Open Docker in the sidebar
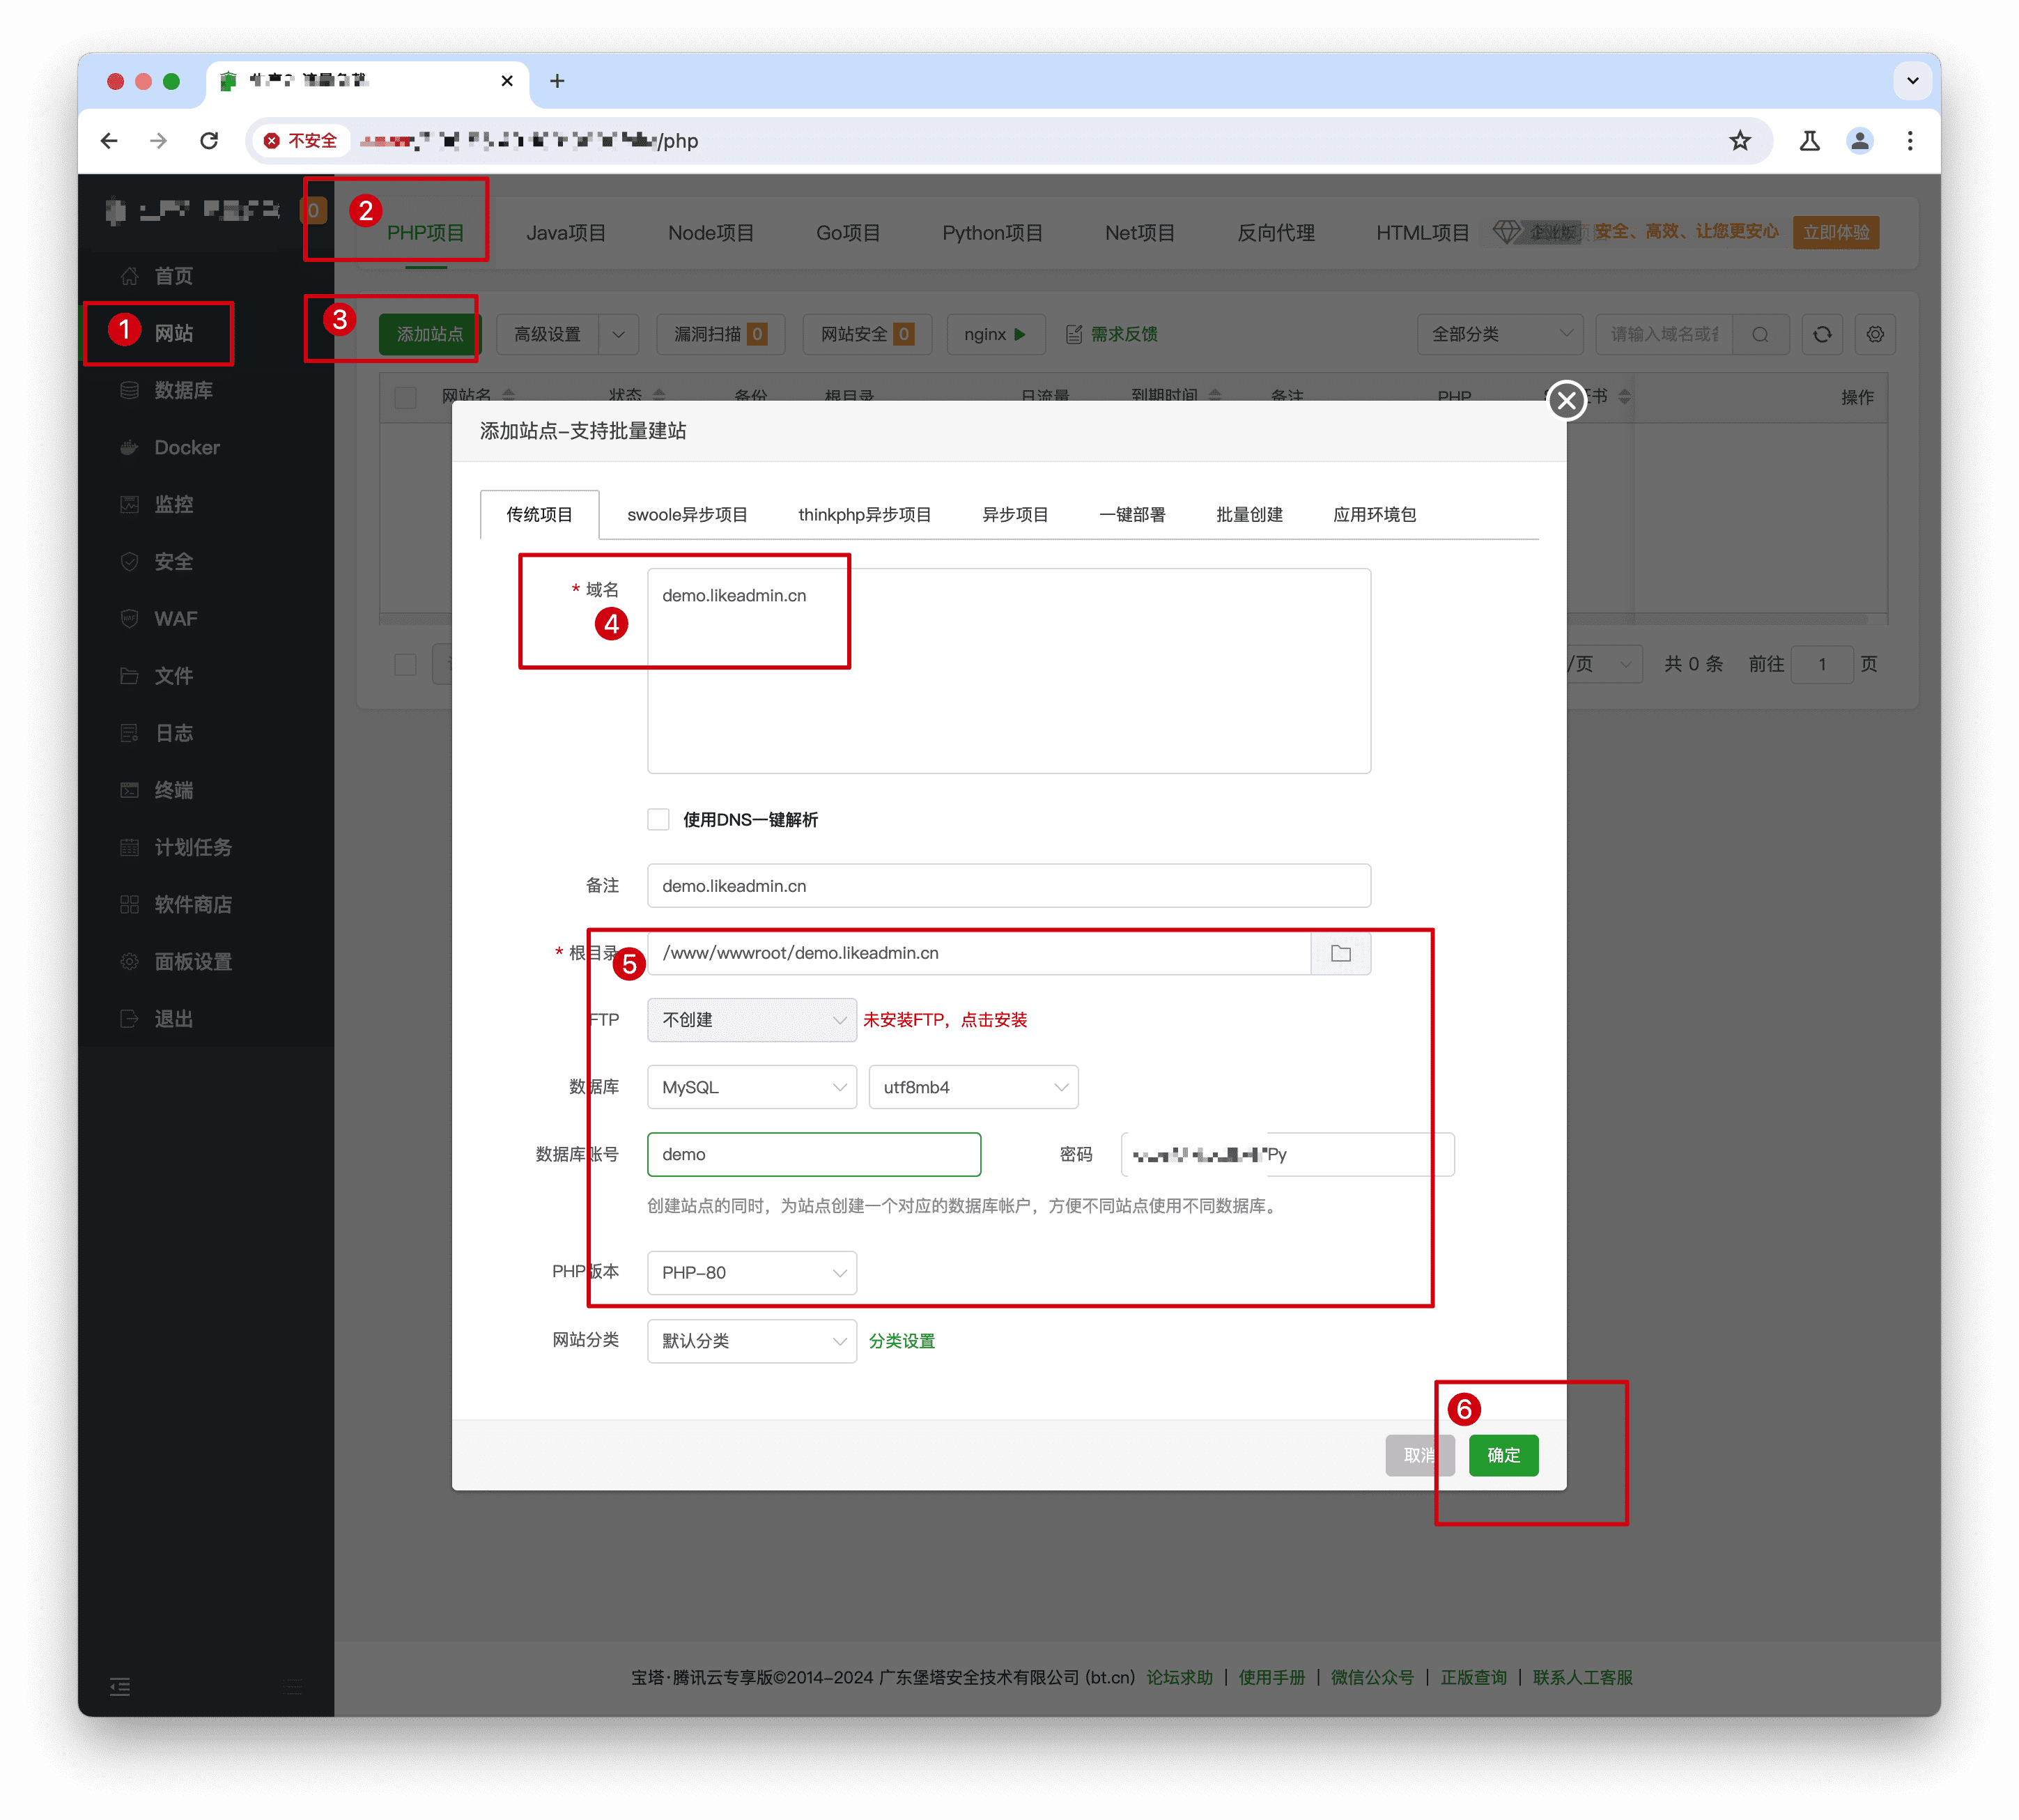The width and height of the screenshot is (2019, 1820). (x=186, y=447)
